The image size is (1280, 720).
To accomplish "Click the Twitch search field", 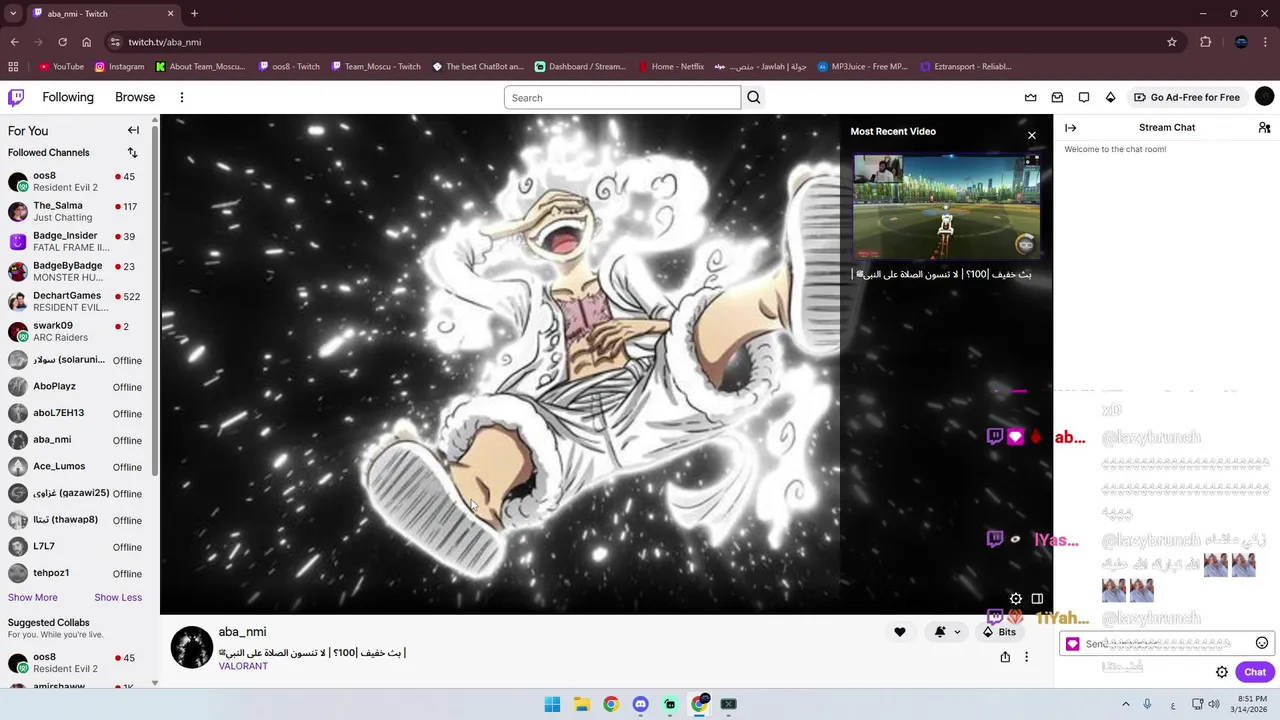I will point(622,97).
